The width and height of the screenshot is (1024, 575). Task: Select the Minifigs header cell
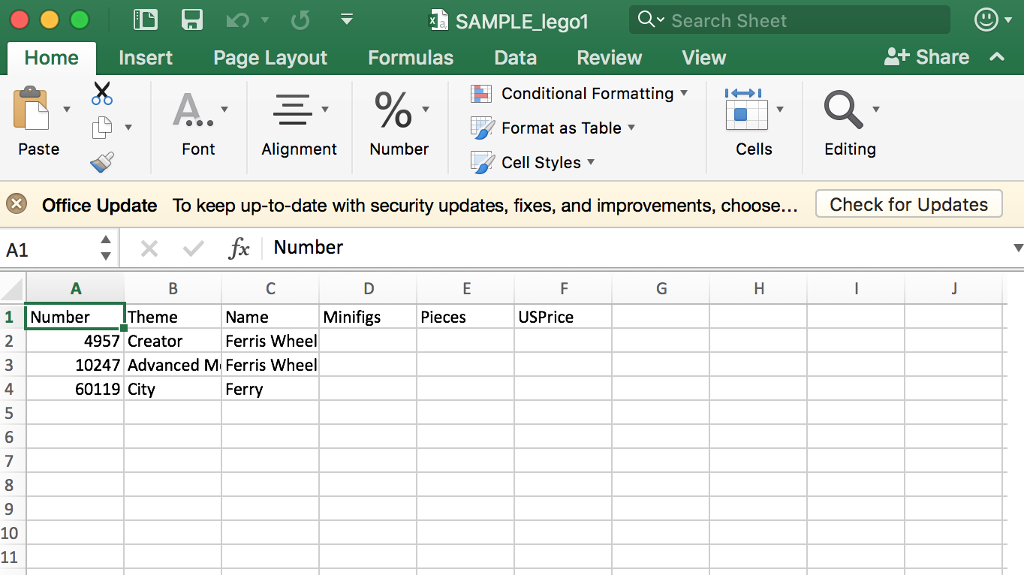tap(368, 317)
